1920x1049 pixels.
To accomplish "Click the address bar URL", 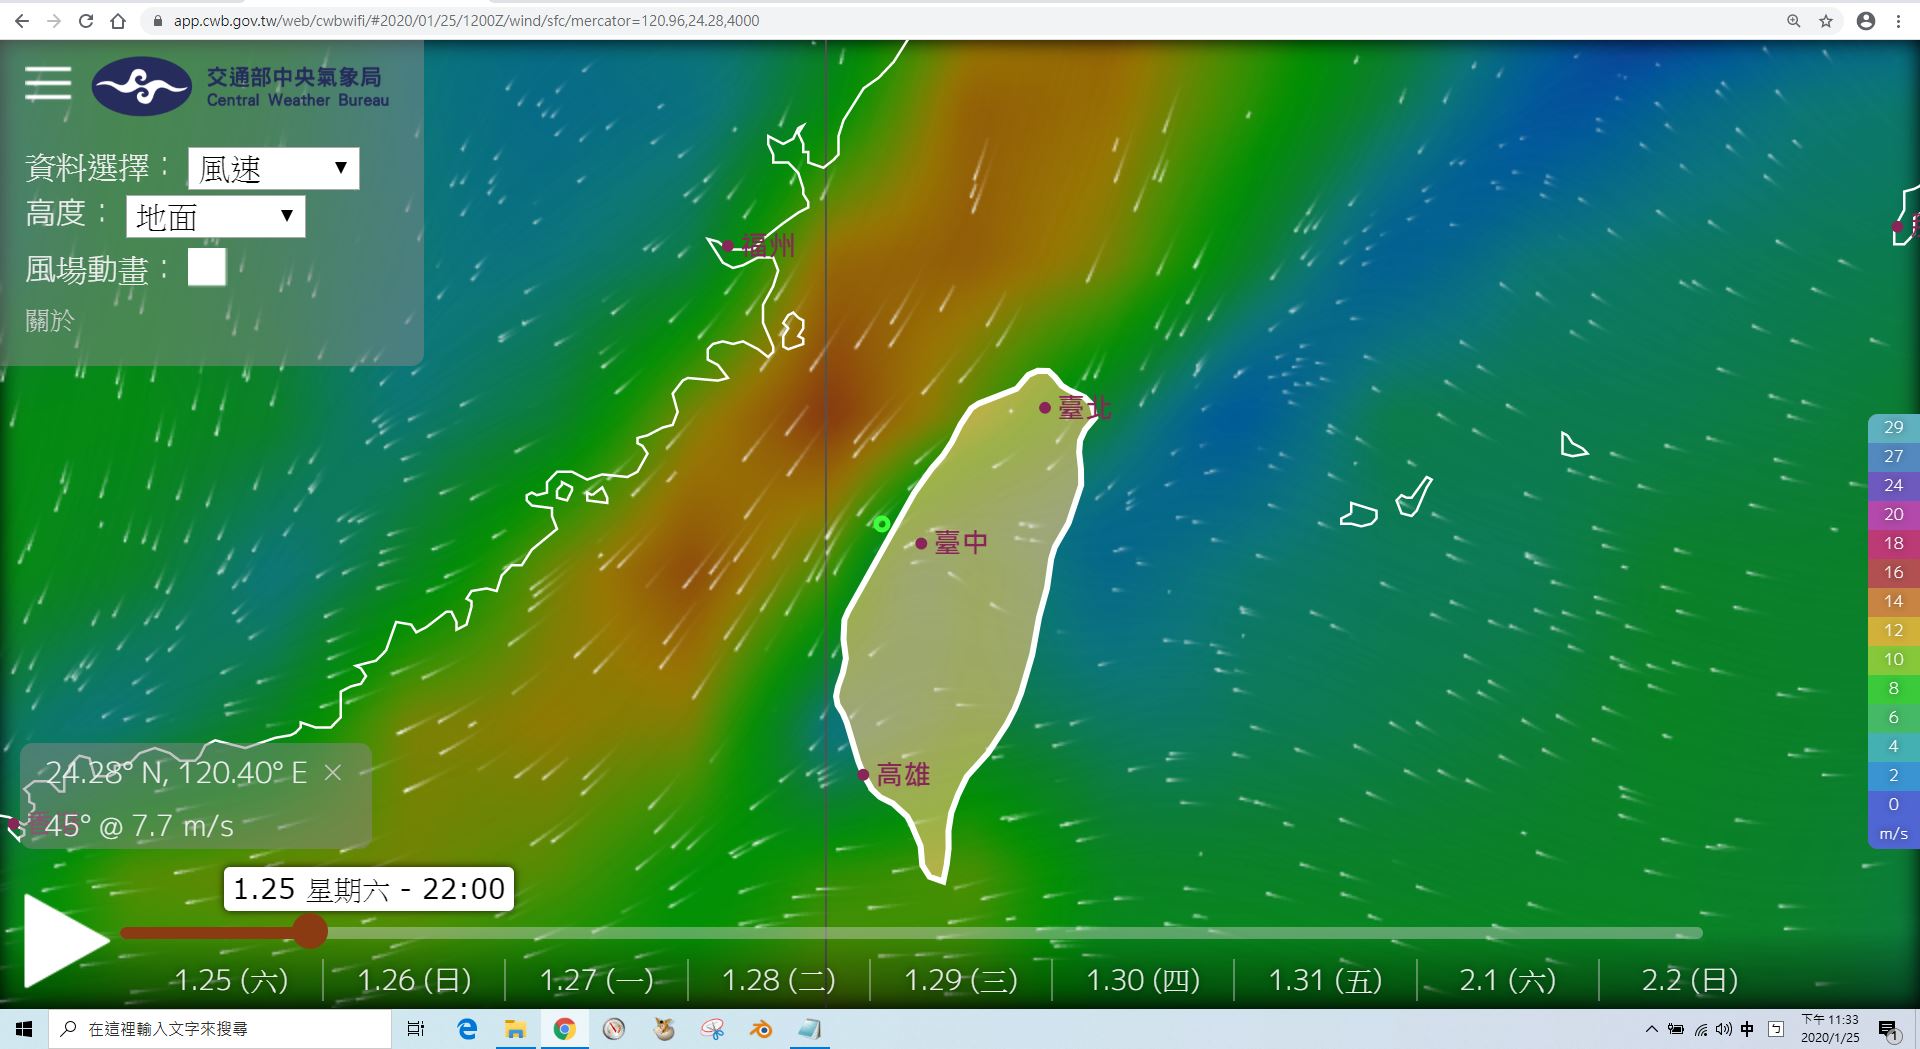I will coord(466,20).
